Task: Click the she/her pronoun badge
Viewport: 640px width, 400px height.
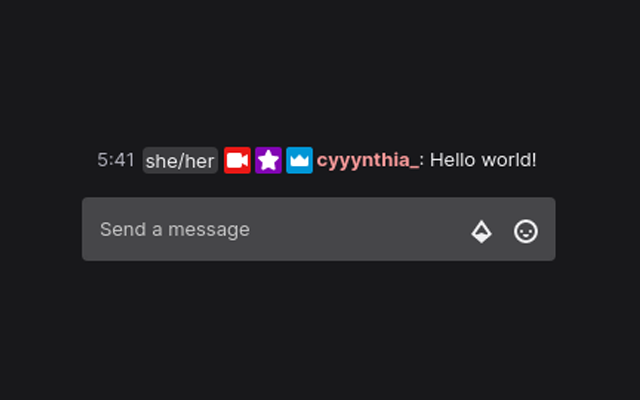Action: (180, 160)
